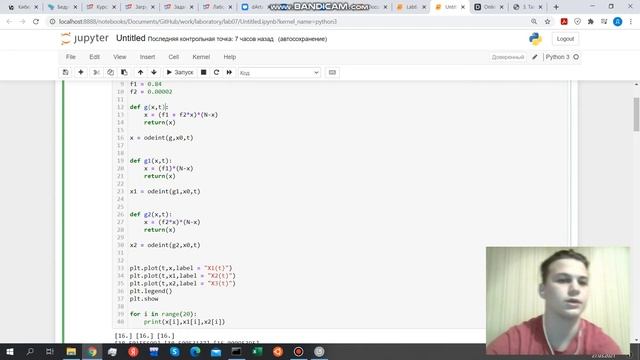Open File Explorer from the taskbar

(71, 351)
